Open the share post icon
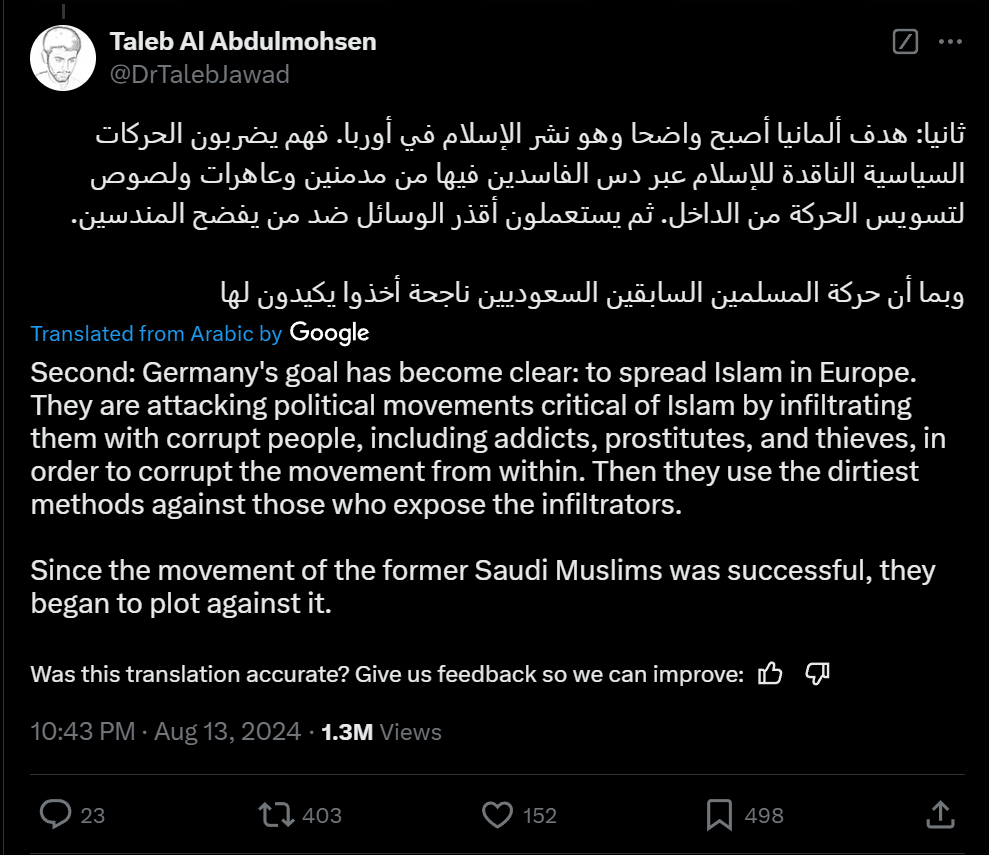Viewport: 989px width, 855px height. point(940,815)
